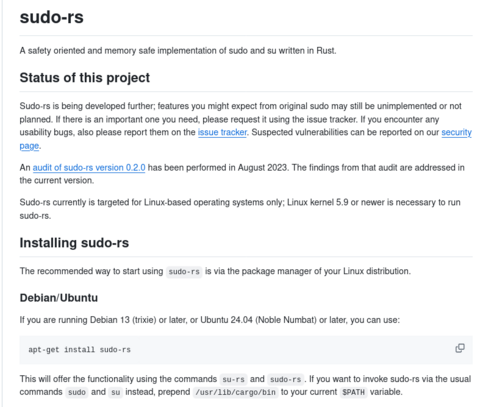
Task: Click the 'page' link continuation text
Action: pyautogui.click(x=29, y=146)
